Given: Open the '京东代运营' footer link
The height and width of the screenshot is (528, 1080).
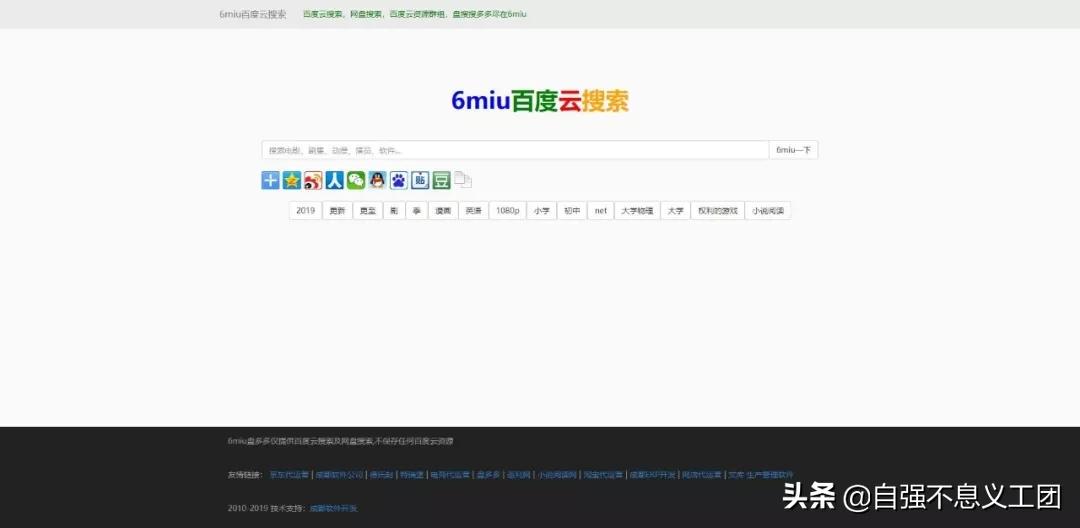Looking at the screenshot, I should [x=289, y=475].
